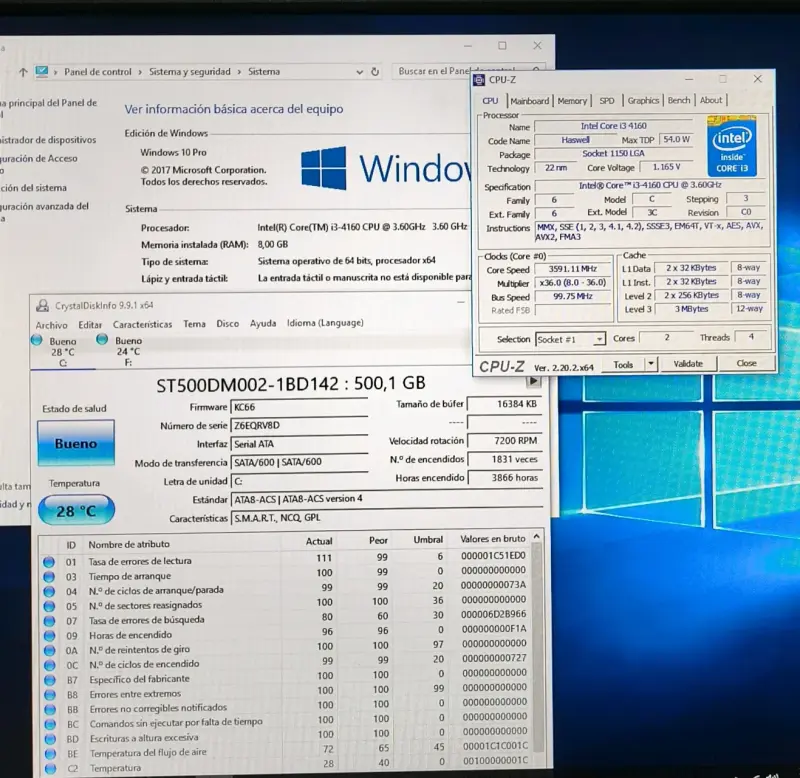
Task: Click status dot for Errores entre extremos
Action: click(50, 694)
